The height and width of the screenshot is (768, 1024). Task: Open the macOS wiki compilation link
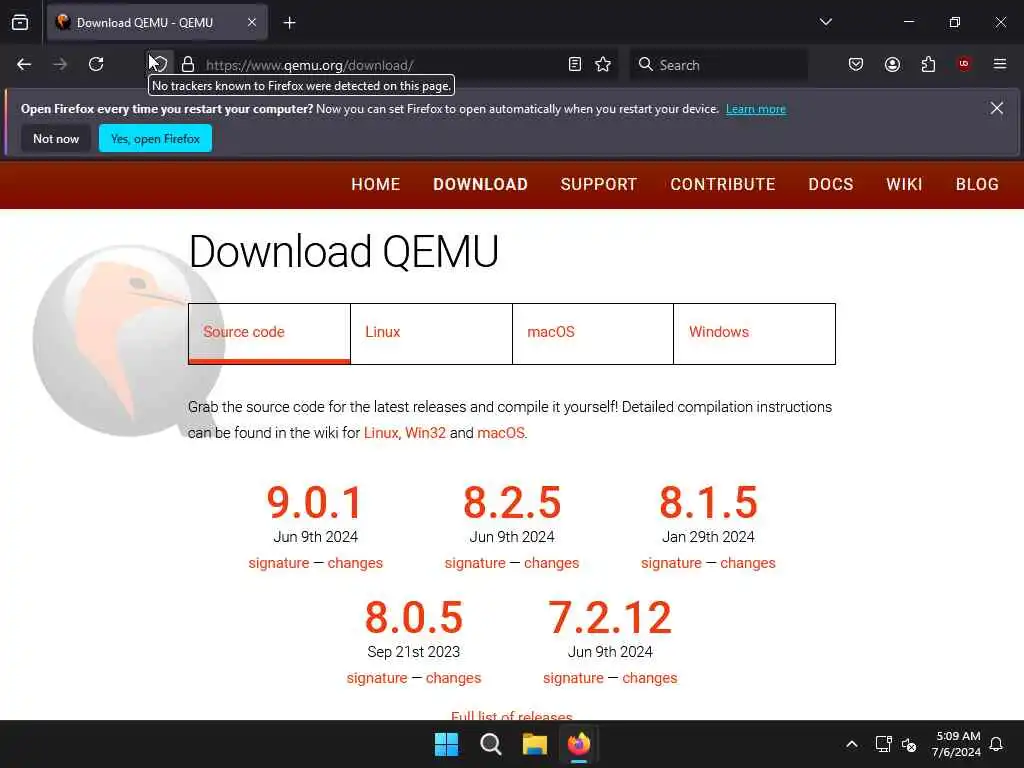click(x=501, y=433)
